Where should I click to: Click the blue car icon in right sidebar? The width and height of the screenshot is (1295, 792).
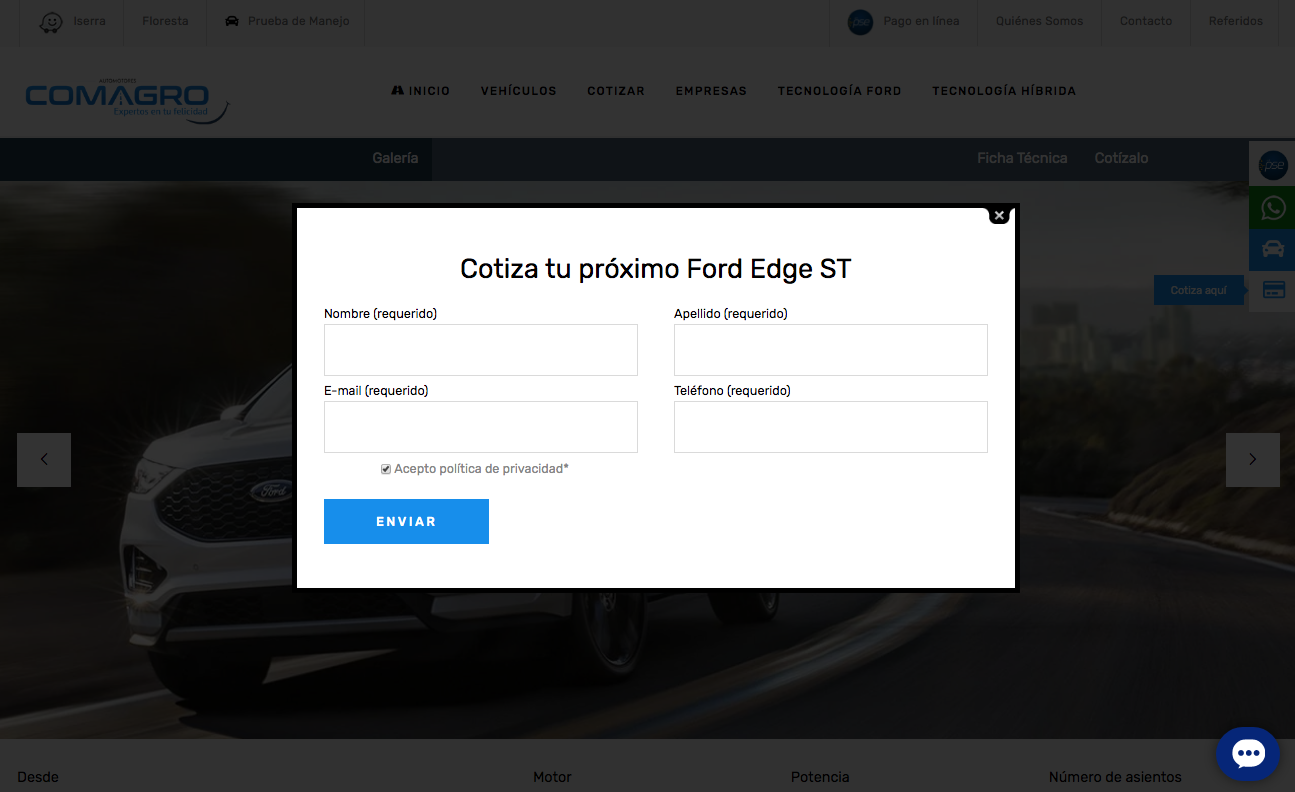coord(1272,250)
